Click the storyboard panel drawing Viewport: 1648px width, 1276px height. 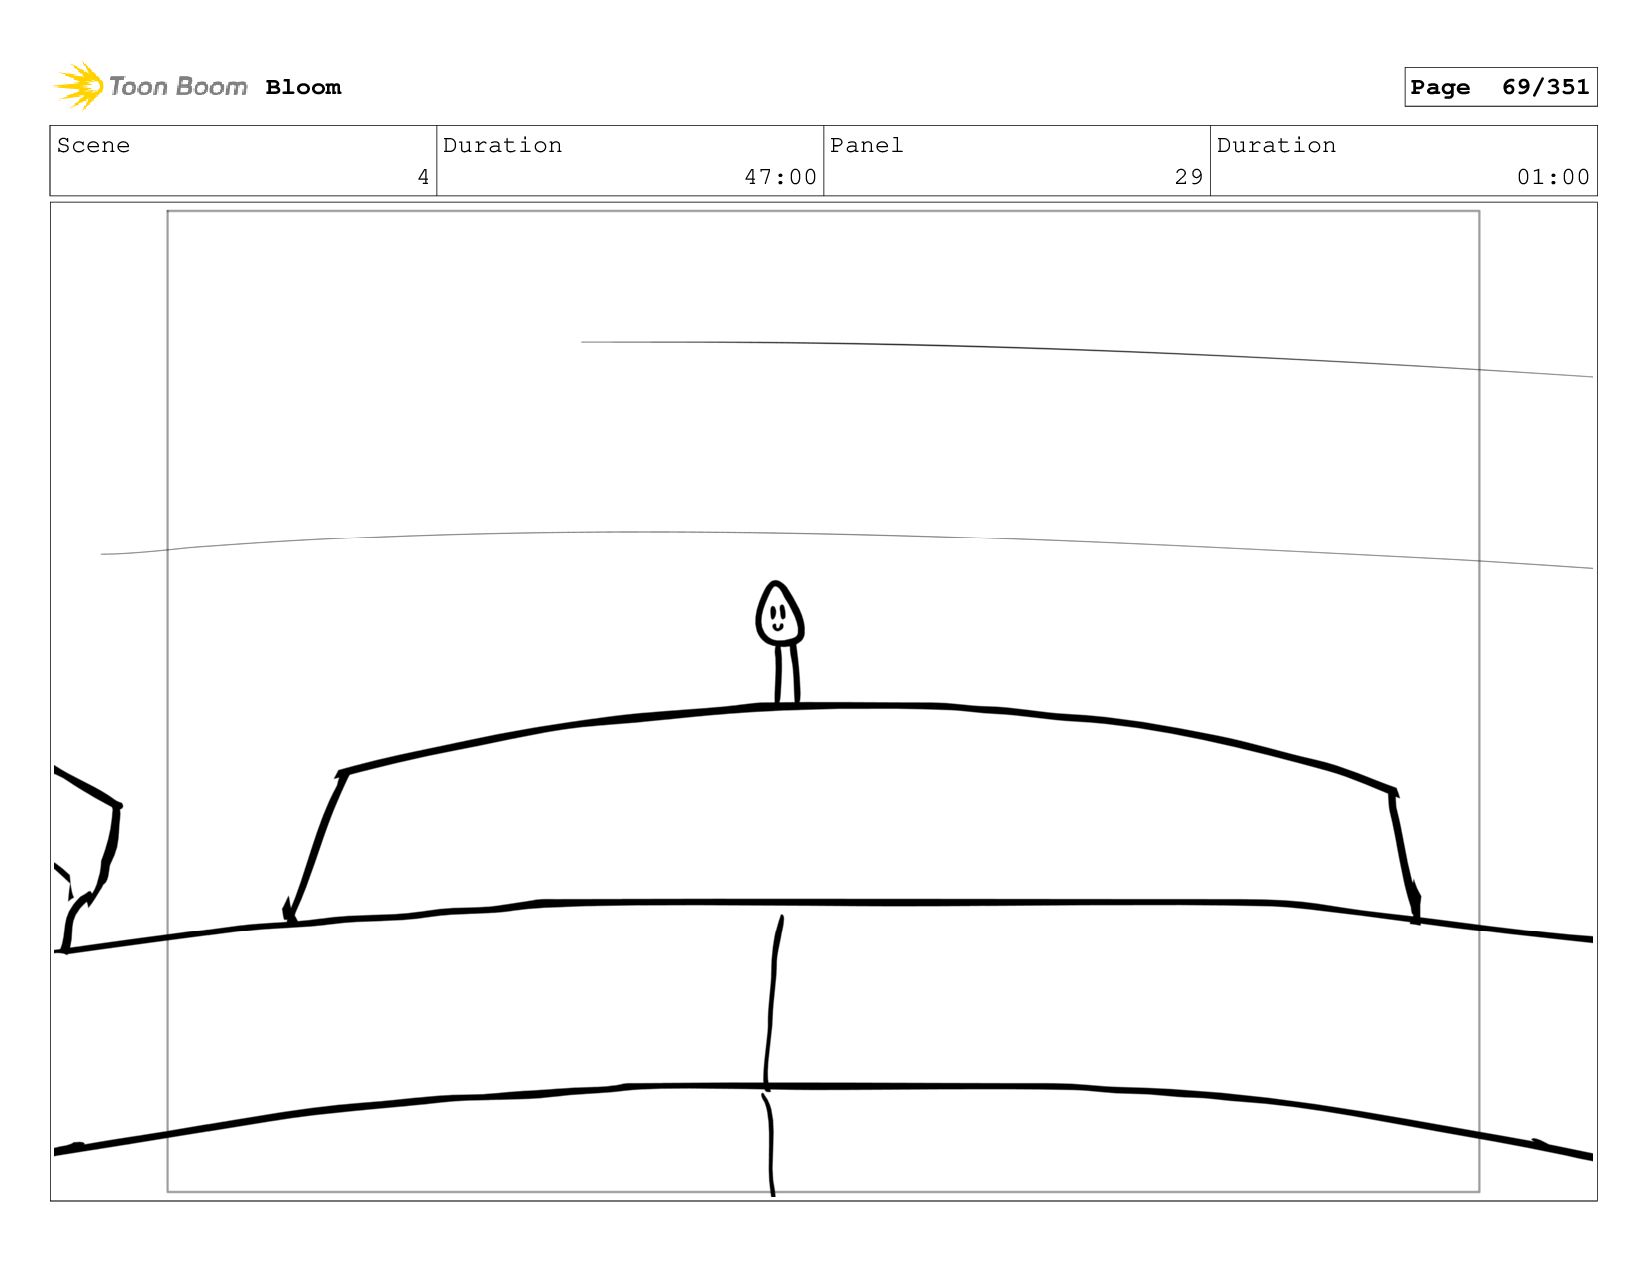click(x=823, y=701)
